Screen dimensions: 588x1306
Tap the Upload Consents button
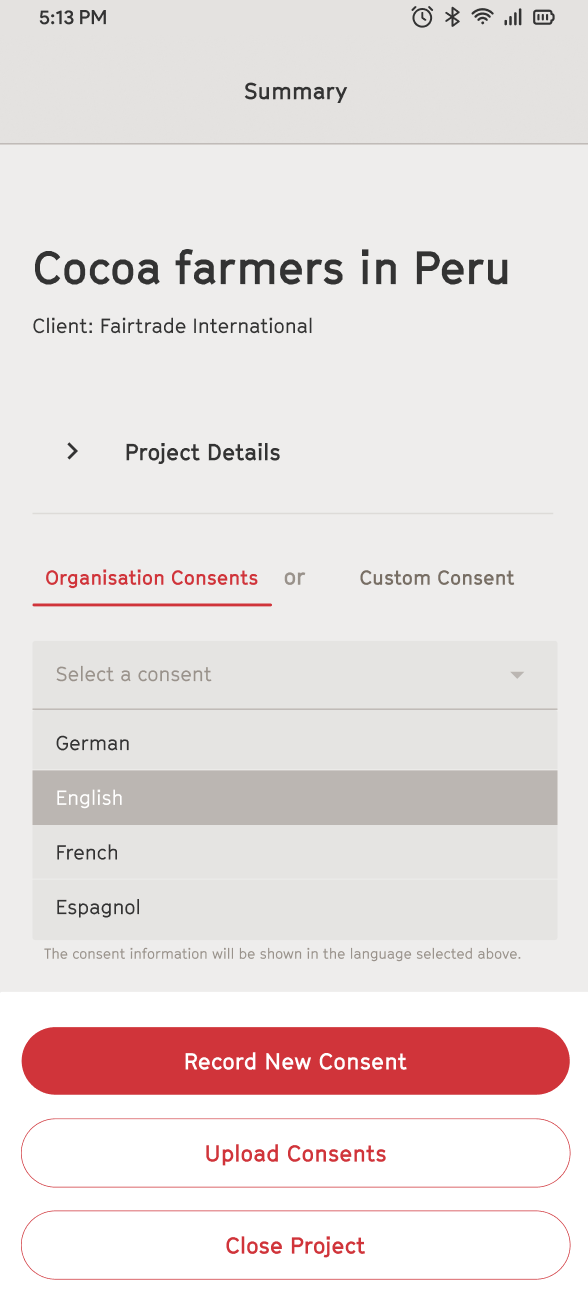295,1153
